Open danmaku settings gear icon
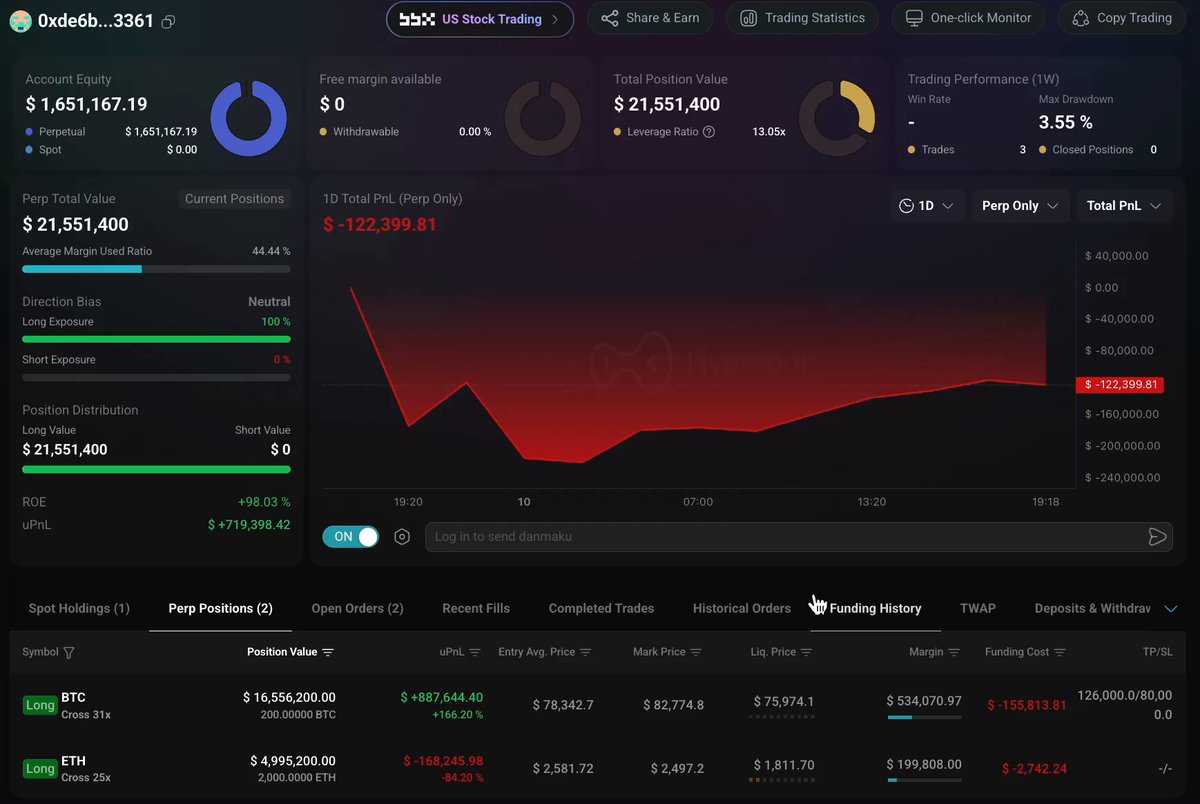 pos(402,537)
